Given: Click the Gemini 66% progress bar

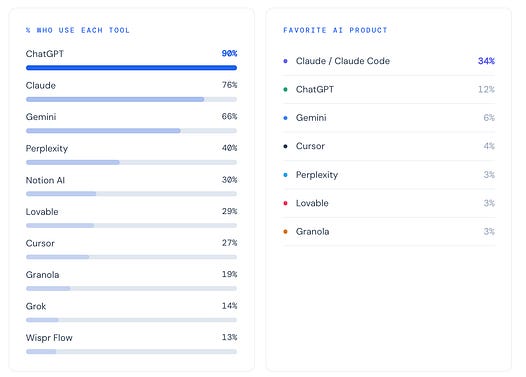Looking at the screenshot, I should click(132, 131).
